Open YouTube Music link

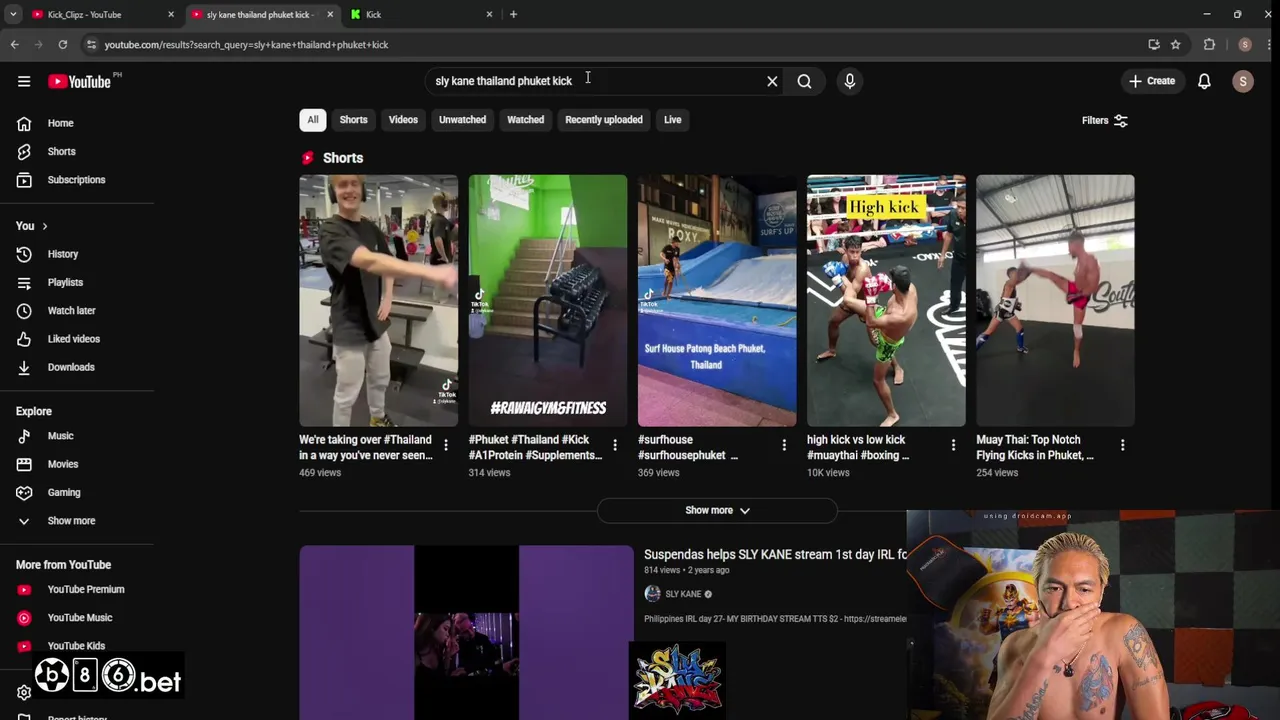pos(77,618)
